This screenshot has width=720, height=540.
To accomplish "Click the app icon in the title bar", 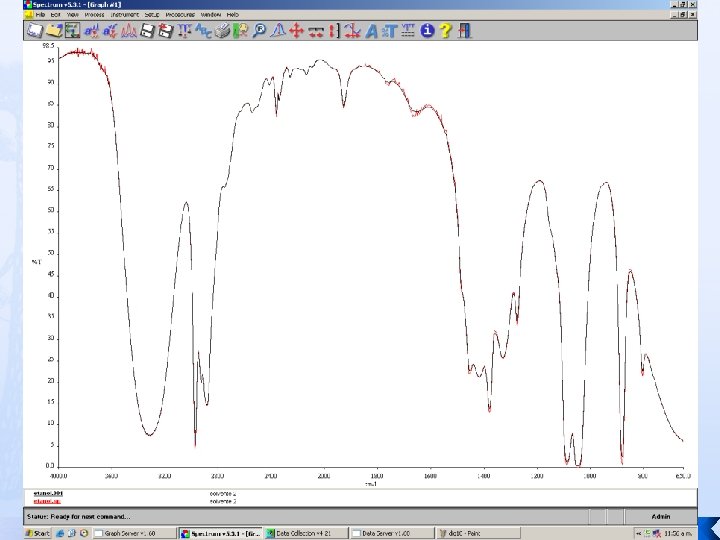I will coord(28,5).
